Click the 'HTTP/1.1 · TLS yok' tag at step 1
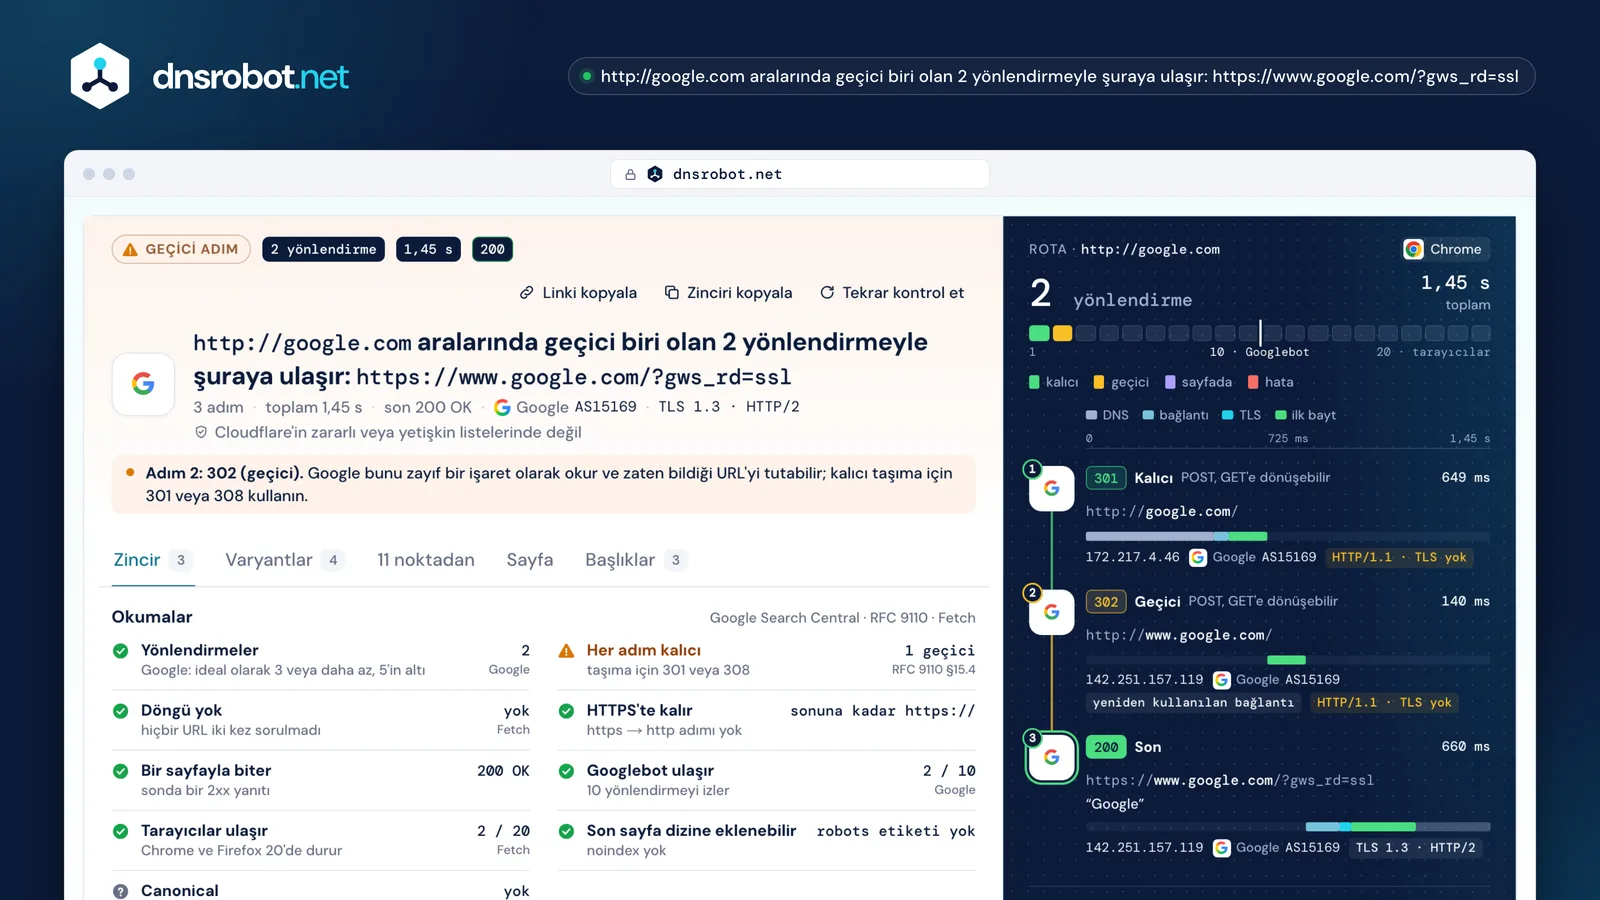1600x900 pixels. coord(1399,557)
